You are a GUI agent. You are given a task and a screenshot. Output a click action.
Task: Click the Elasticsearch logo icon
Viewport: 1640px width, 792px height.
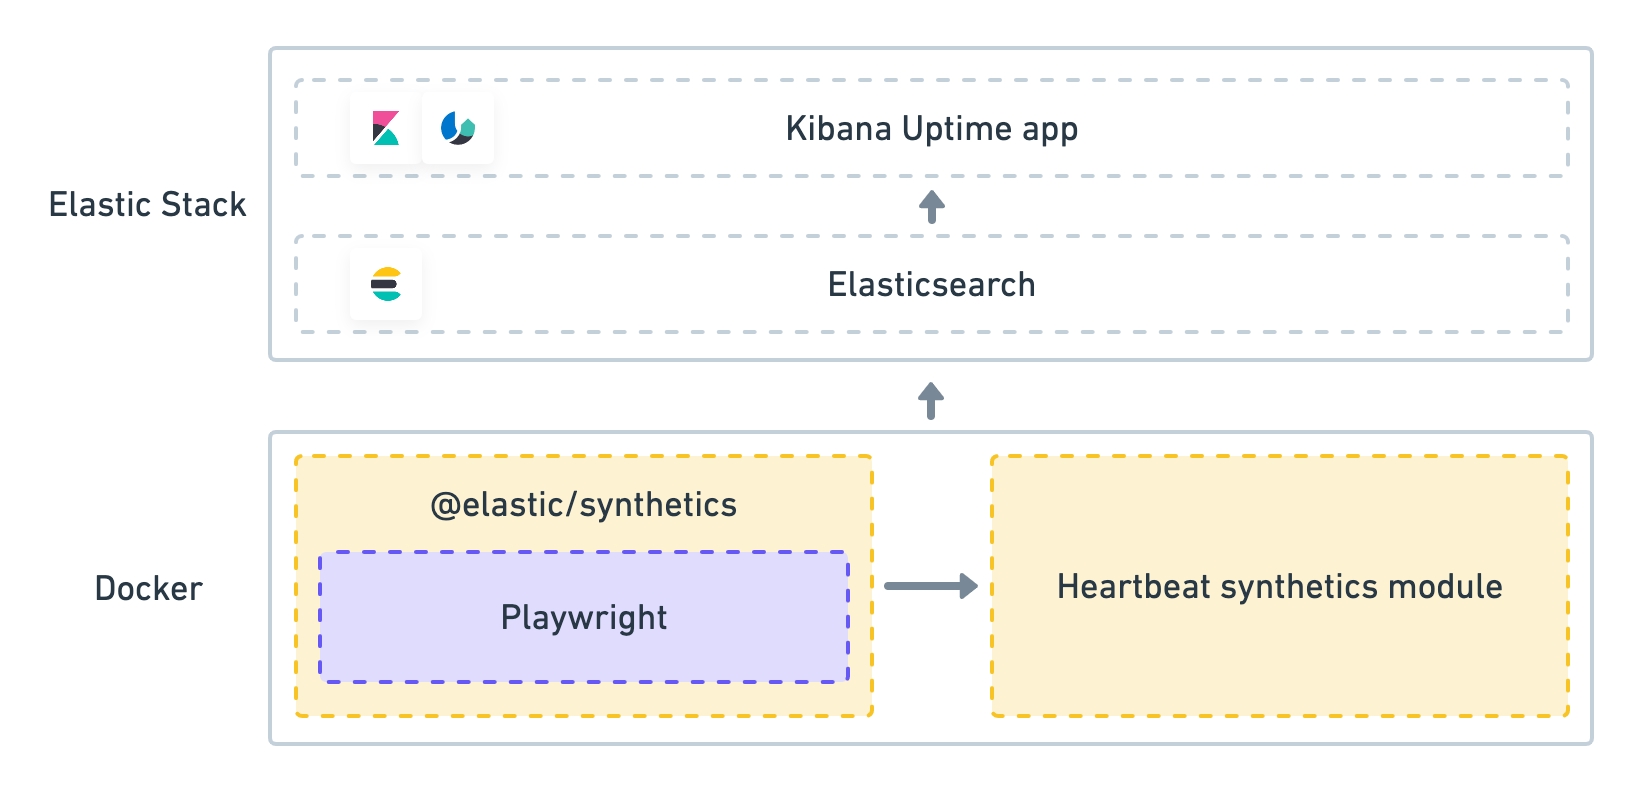click(x=386, y=284)
